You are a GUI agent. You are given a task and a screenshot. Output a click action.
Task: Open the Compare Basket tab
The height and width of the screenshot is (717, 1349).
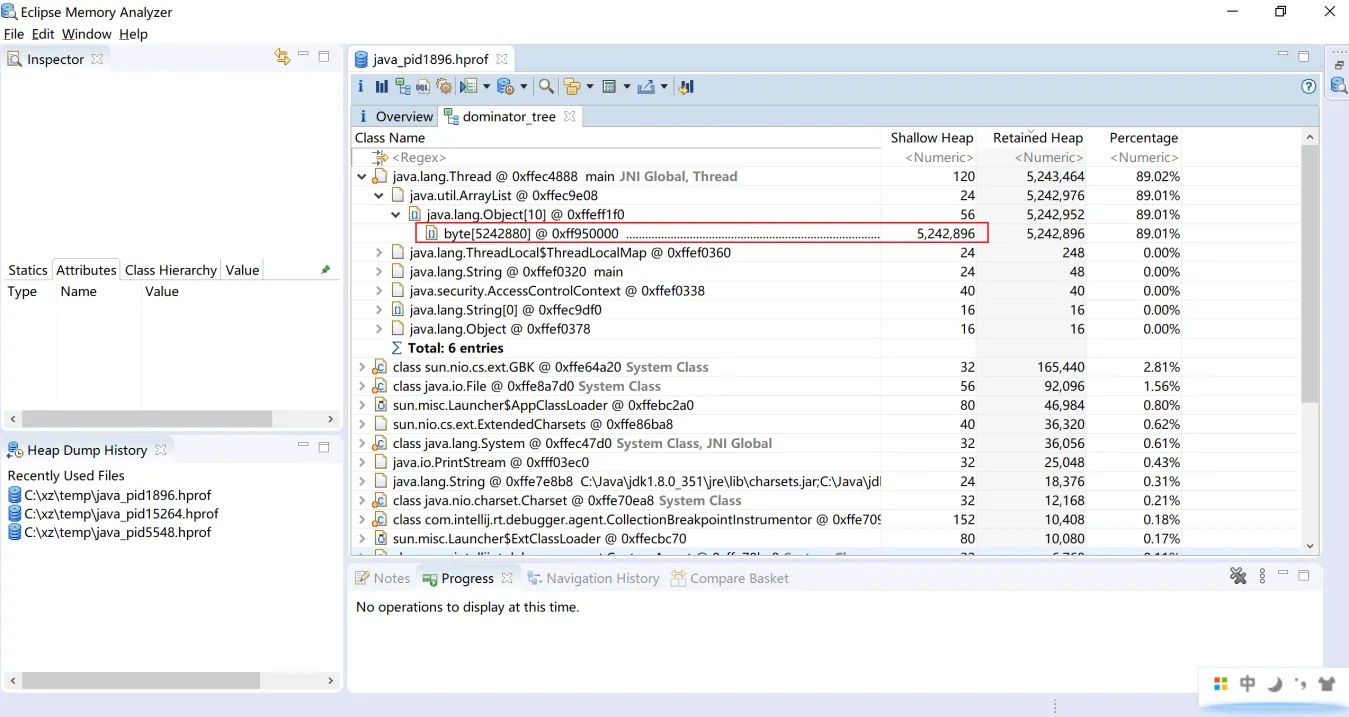point(730,578)
